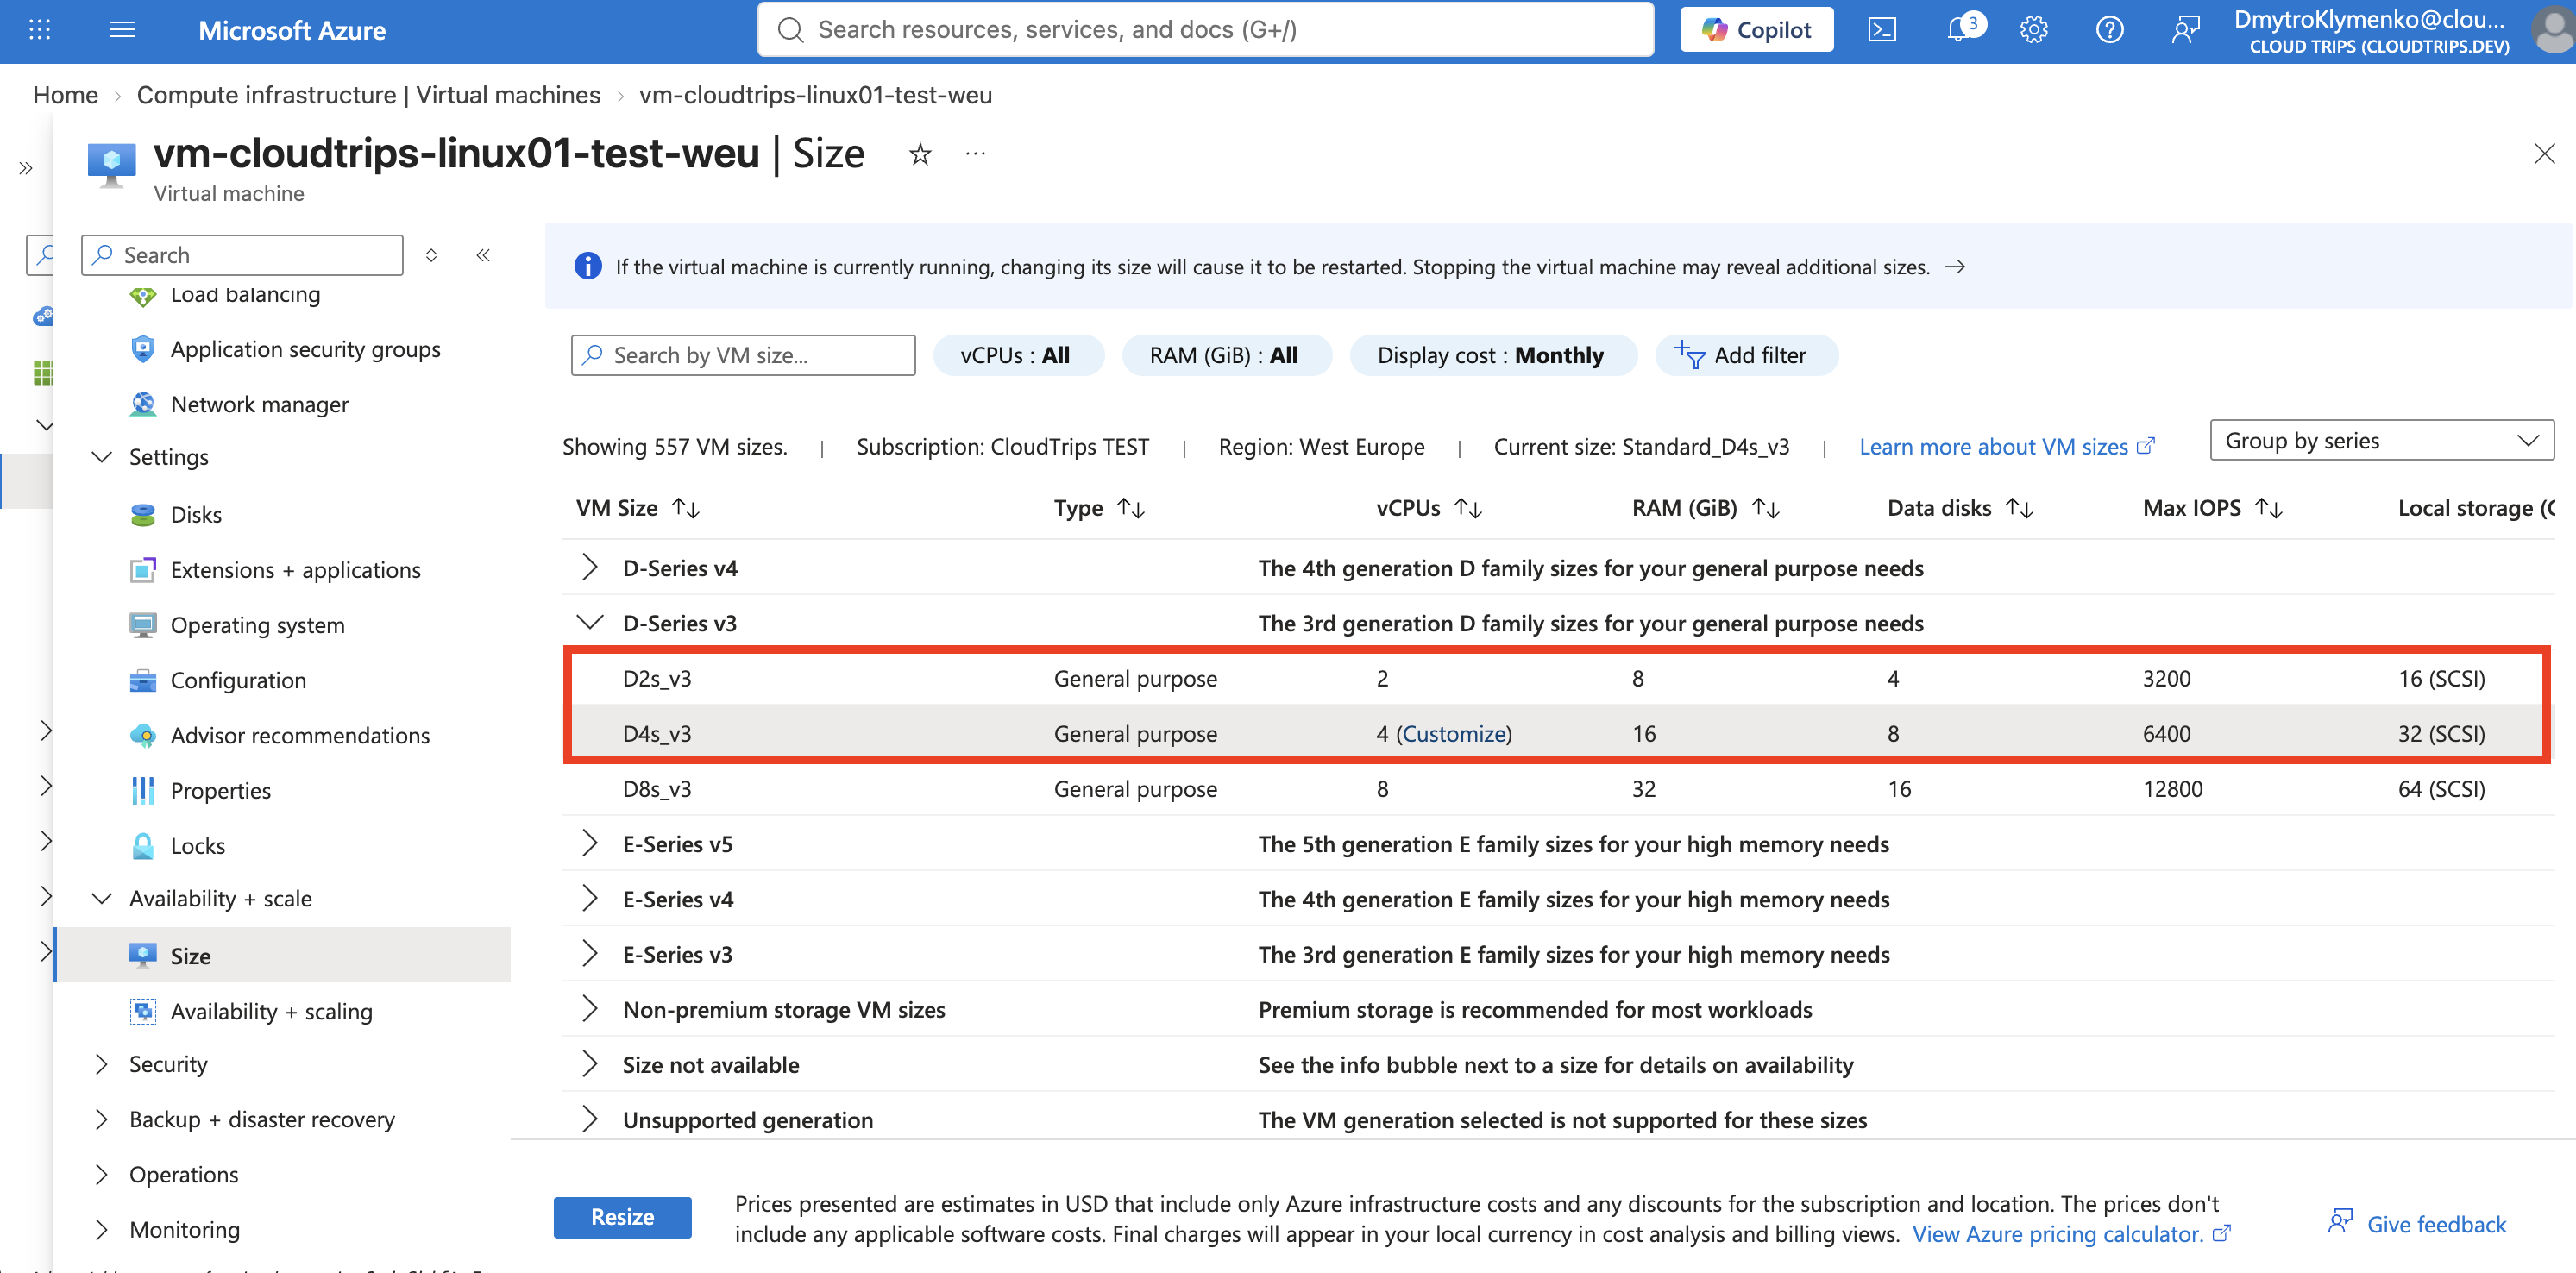
Task: Open the more options ellipsis by title
Action: (976, 154)
